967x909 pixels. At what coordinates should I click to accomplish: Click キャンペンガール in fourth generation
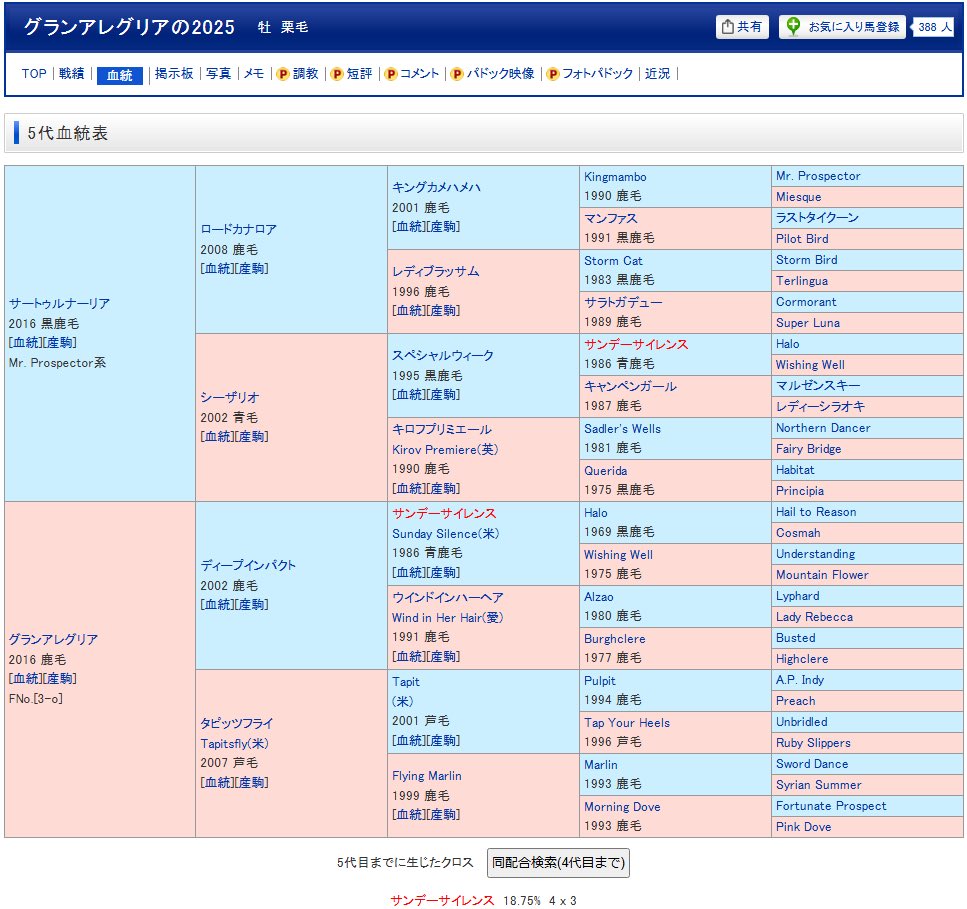tap(630, 386)
